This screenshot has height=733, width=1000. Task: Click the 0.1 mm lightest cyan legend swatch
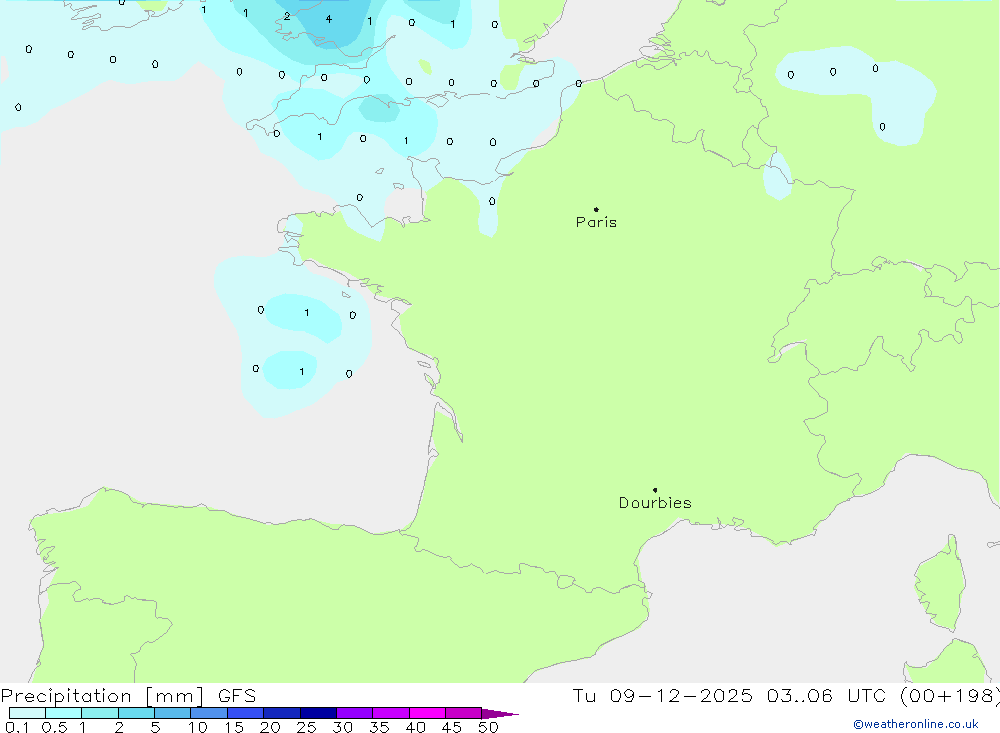27,713
